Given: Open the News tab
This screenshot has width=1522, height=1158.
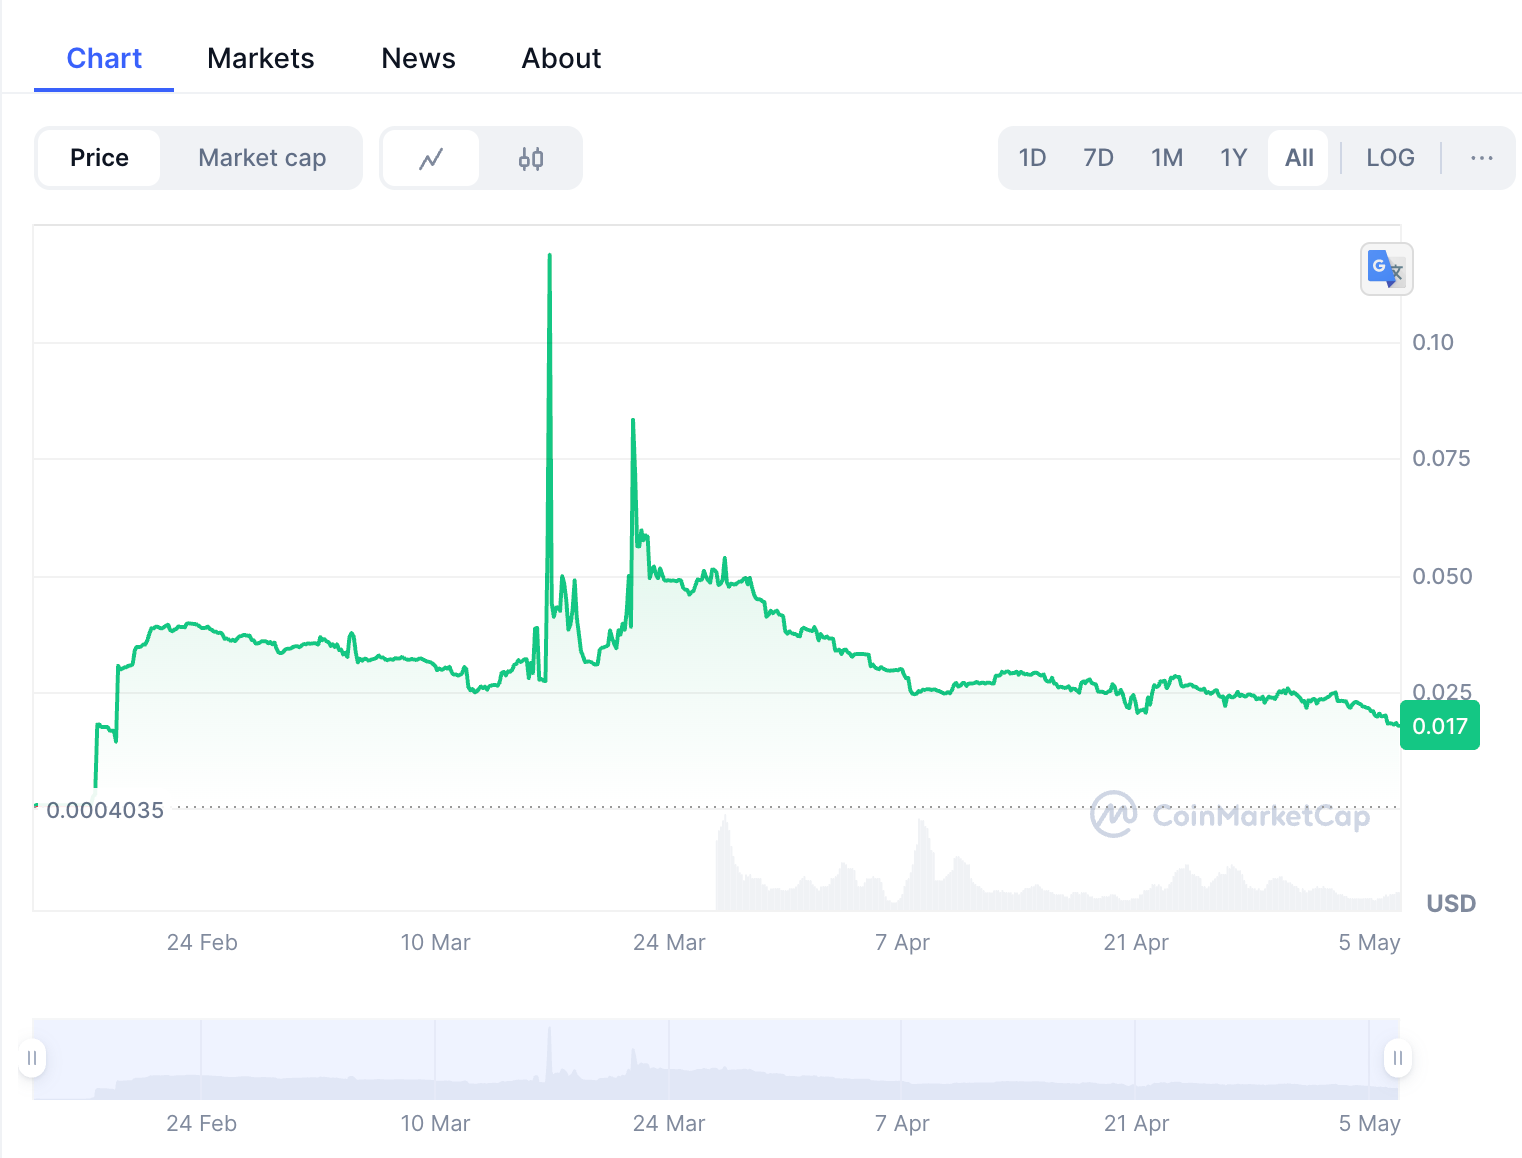Looking at the screenshot, I should (x=418, y=58).
